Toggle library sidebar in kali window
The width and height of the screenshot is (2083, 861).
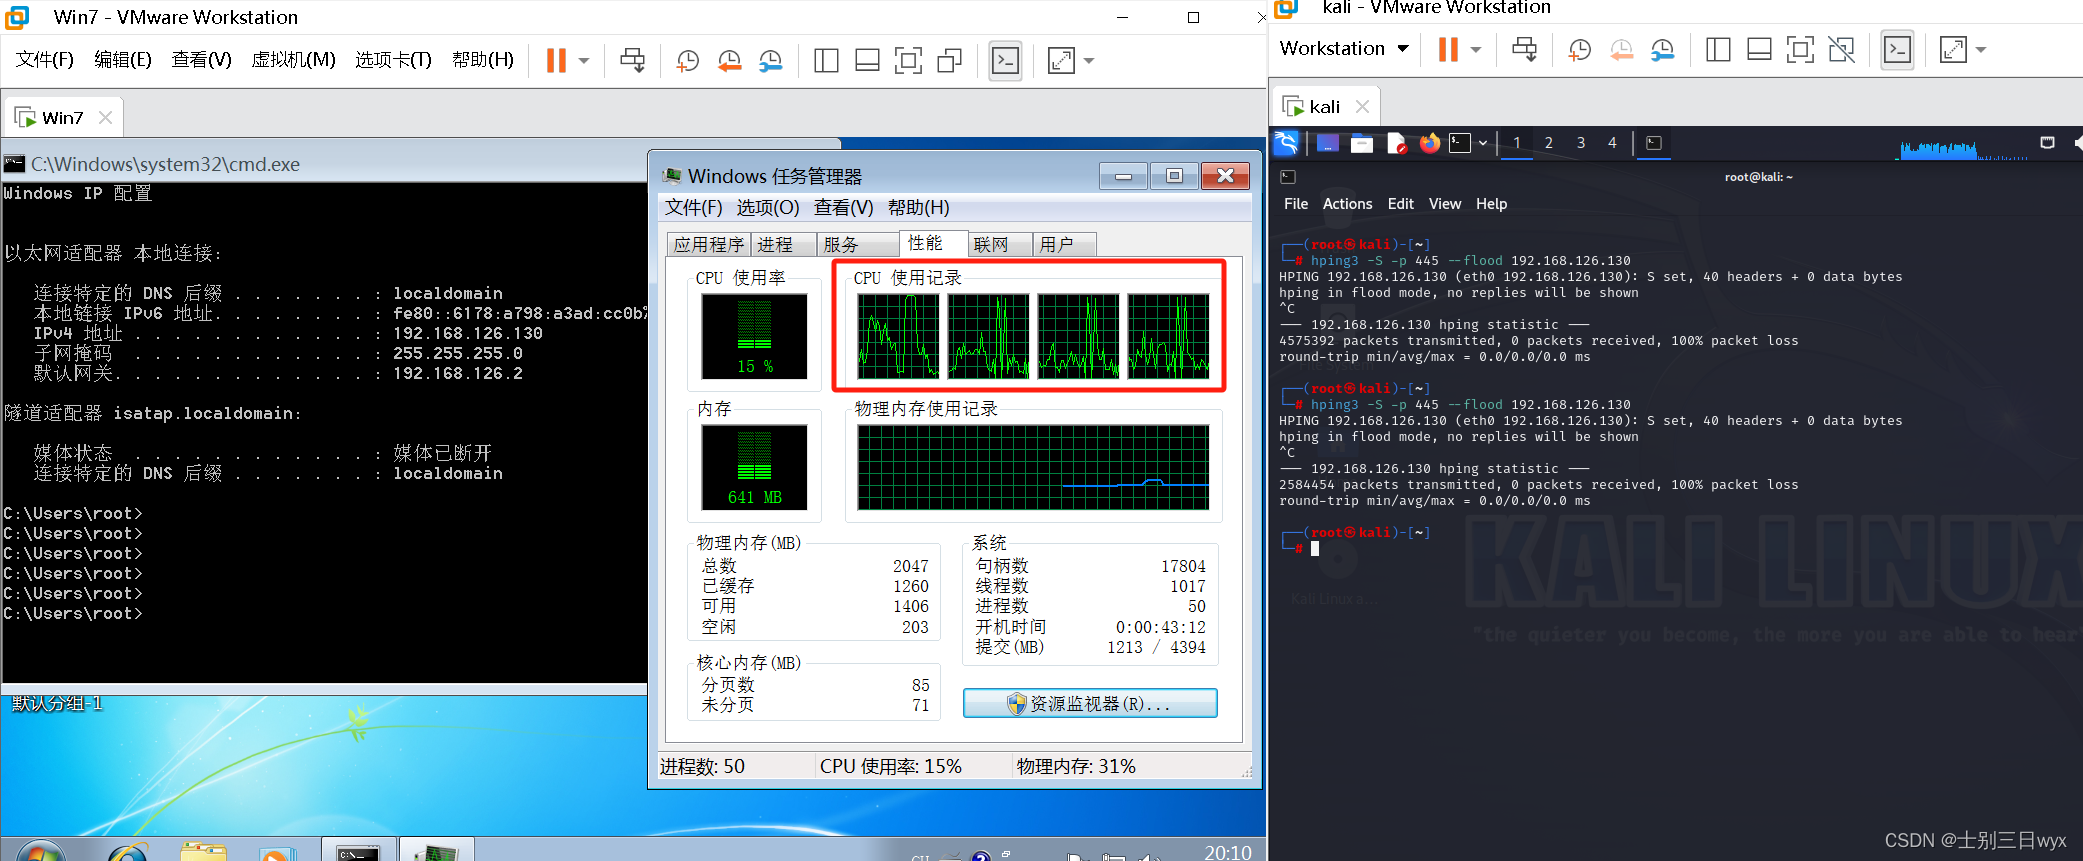pos(1718,49)
